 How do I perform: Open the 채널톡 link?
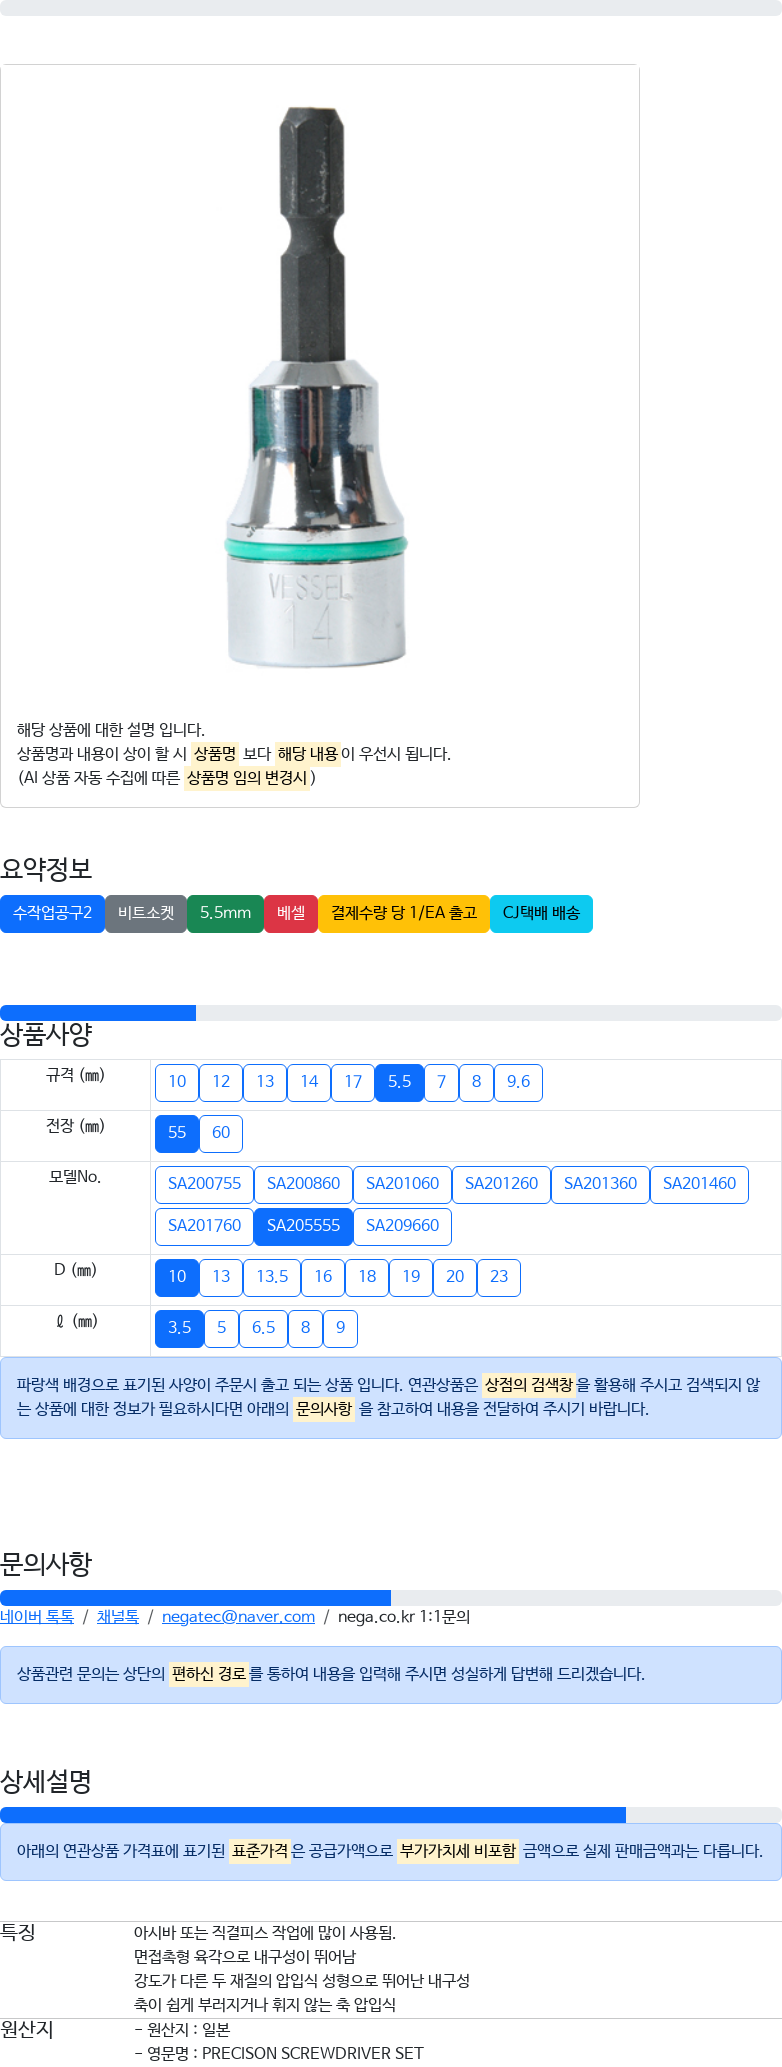(118, 1617)
